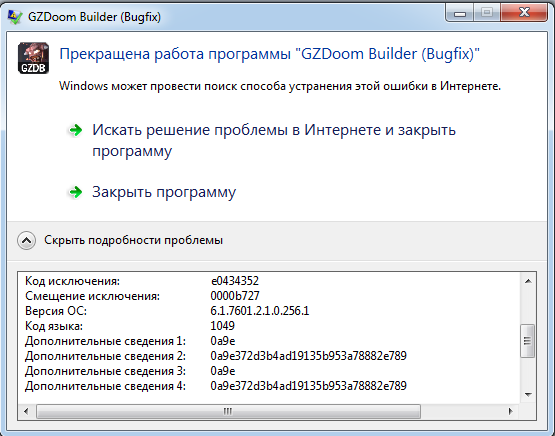Click "Дополнительные сведения 3:" label
Image resolution: width=555 pixels, height=436 pixels.
105,371
